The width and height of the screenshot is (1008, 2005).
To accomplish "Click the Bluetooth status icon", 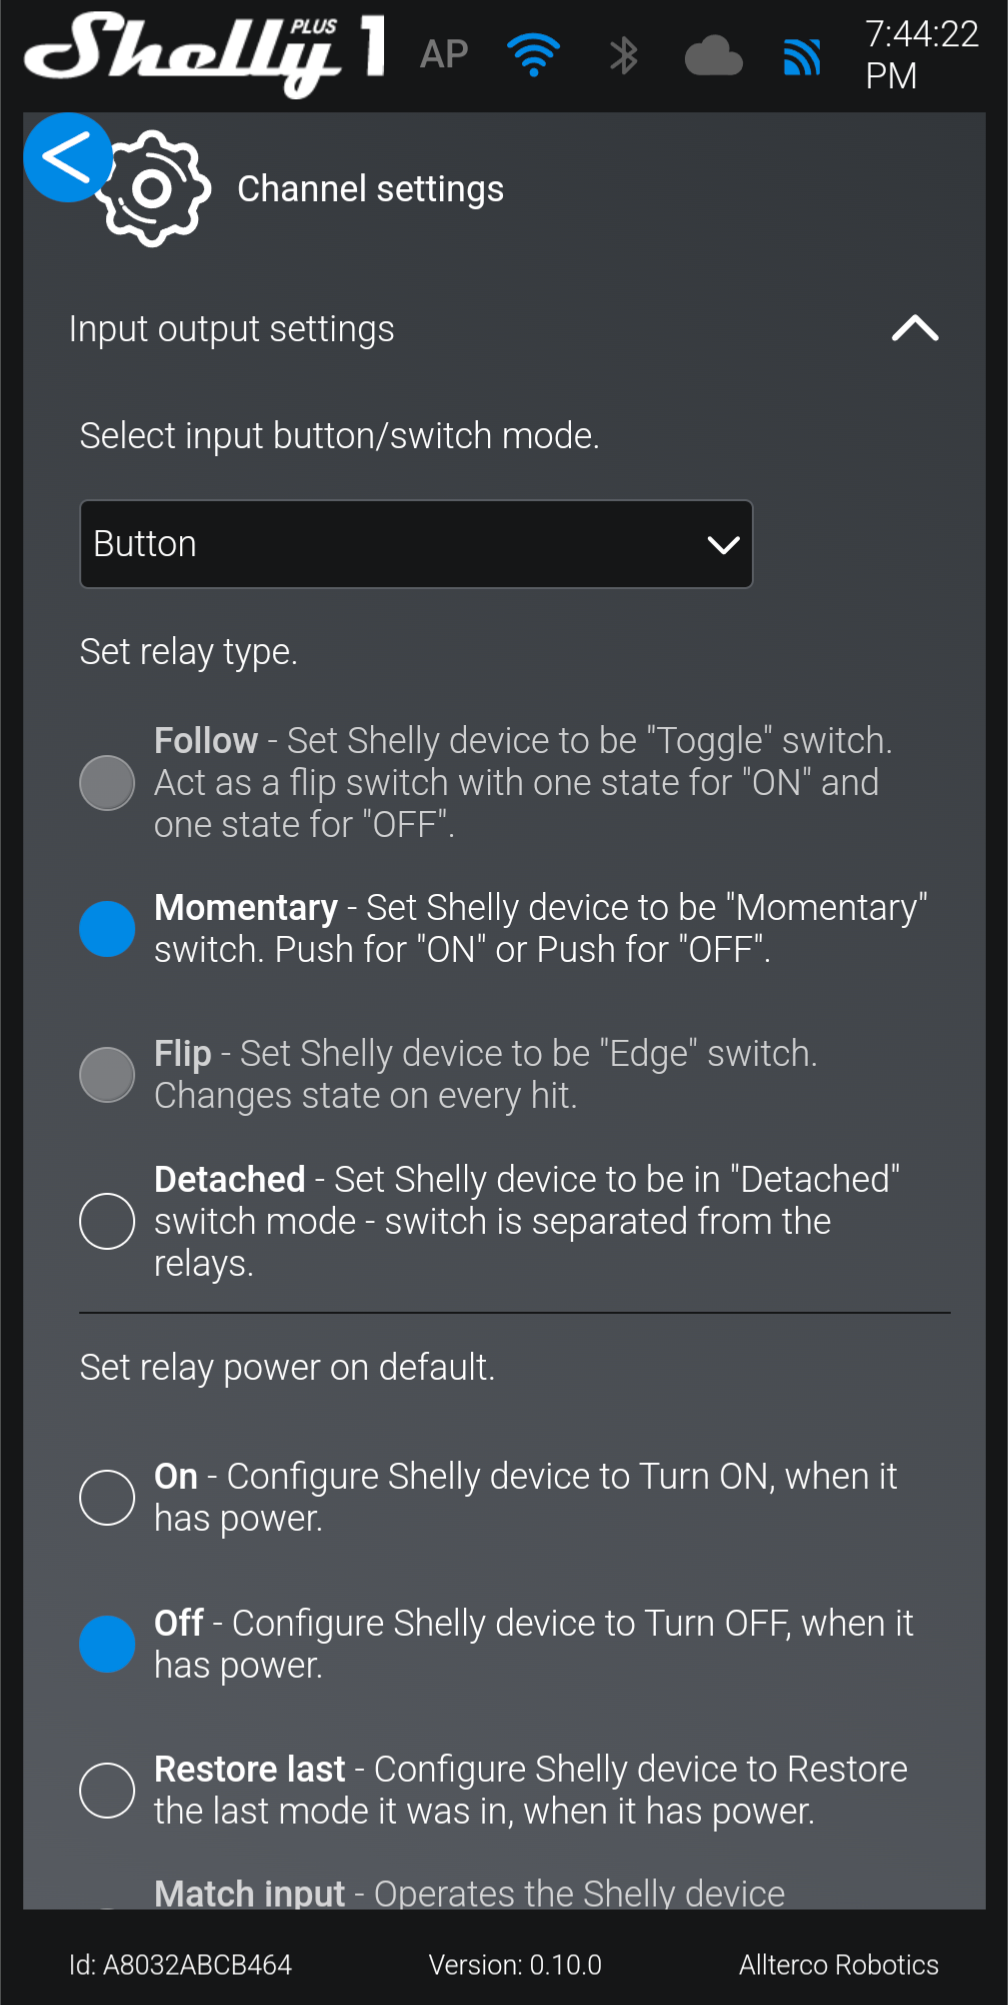I will click(x=623, y=55).
